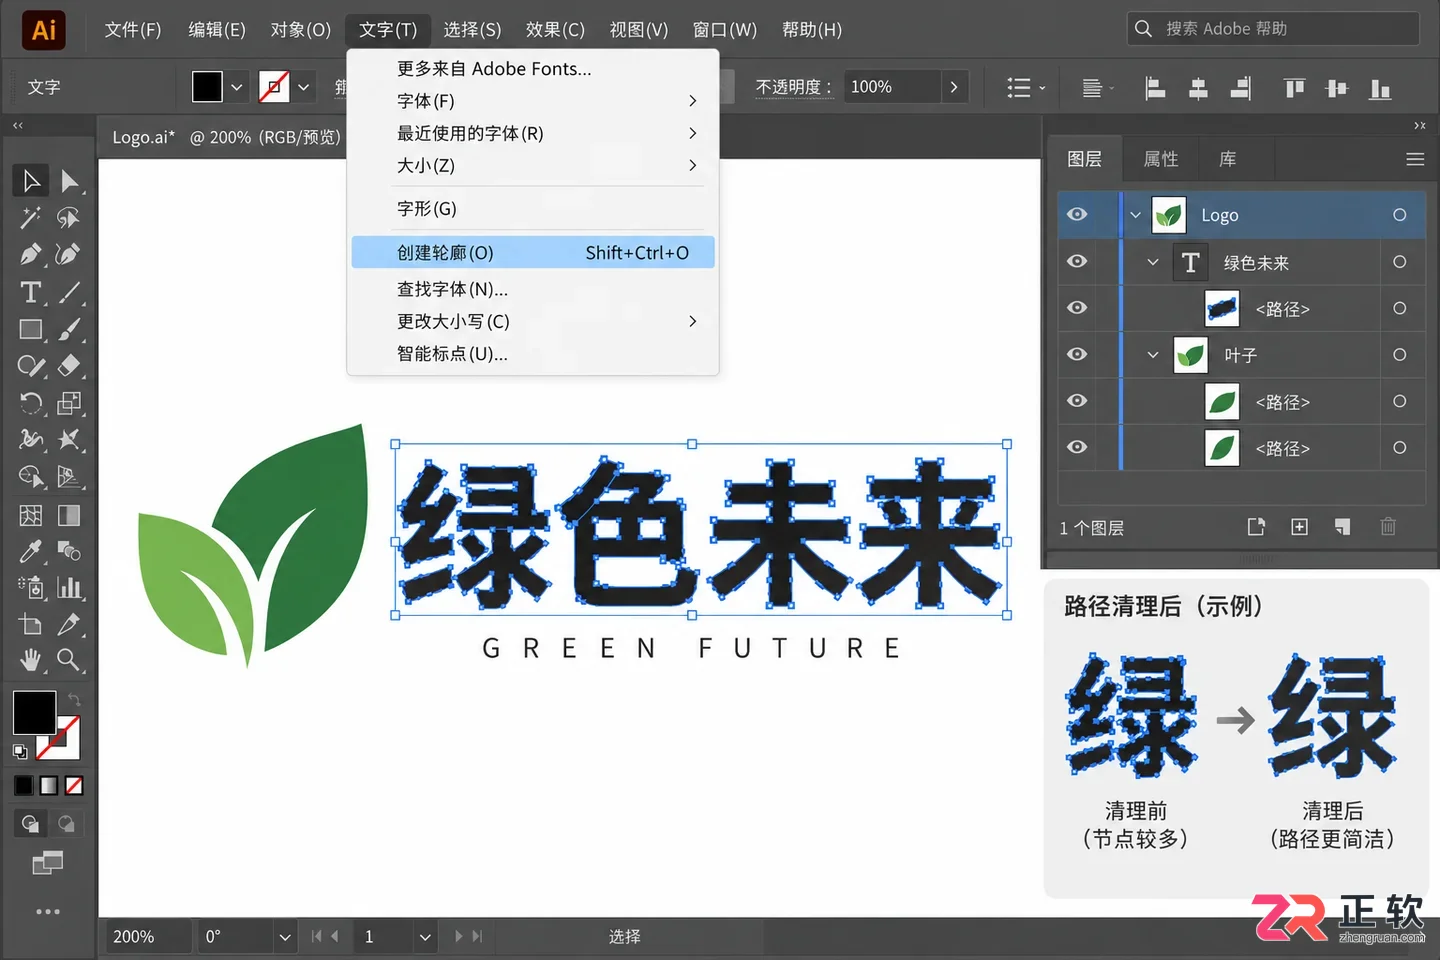Target the 叶子 group circle
Image resolution: width=1440 pixels, height=960 pixels.
(1399, 354)
